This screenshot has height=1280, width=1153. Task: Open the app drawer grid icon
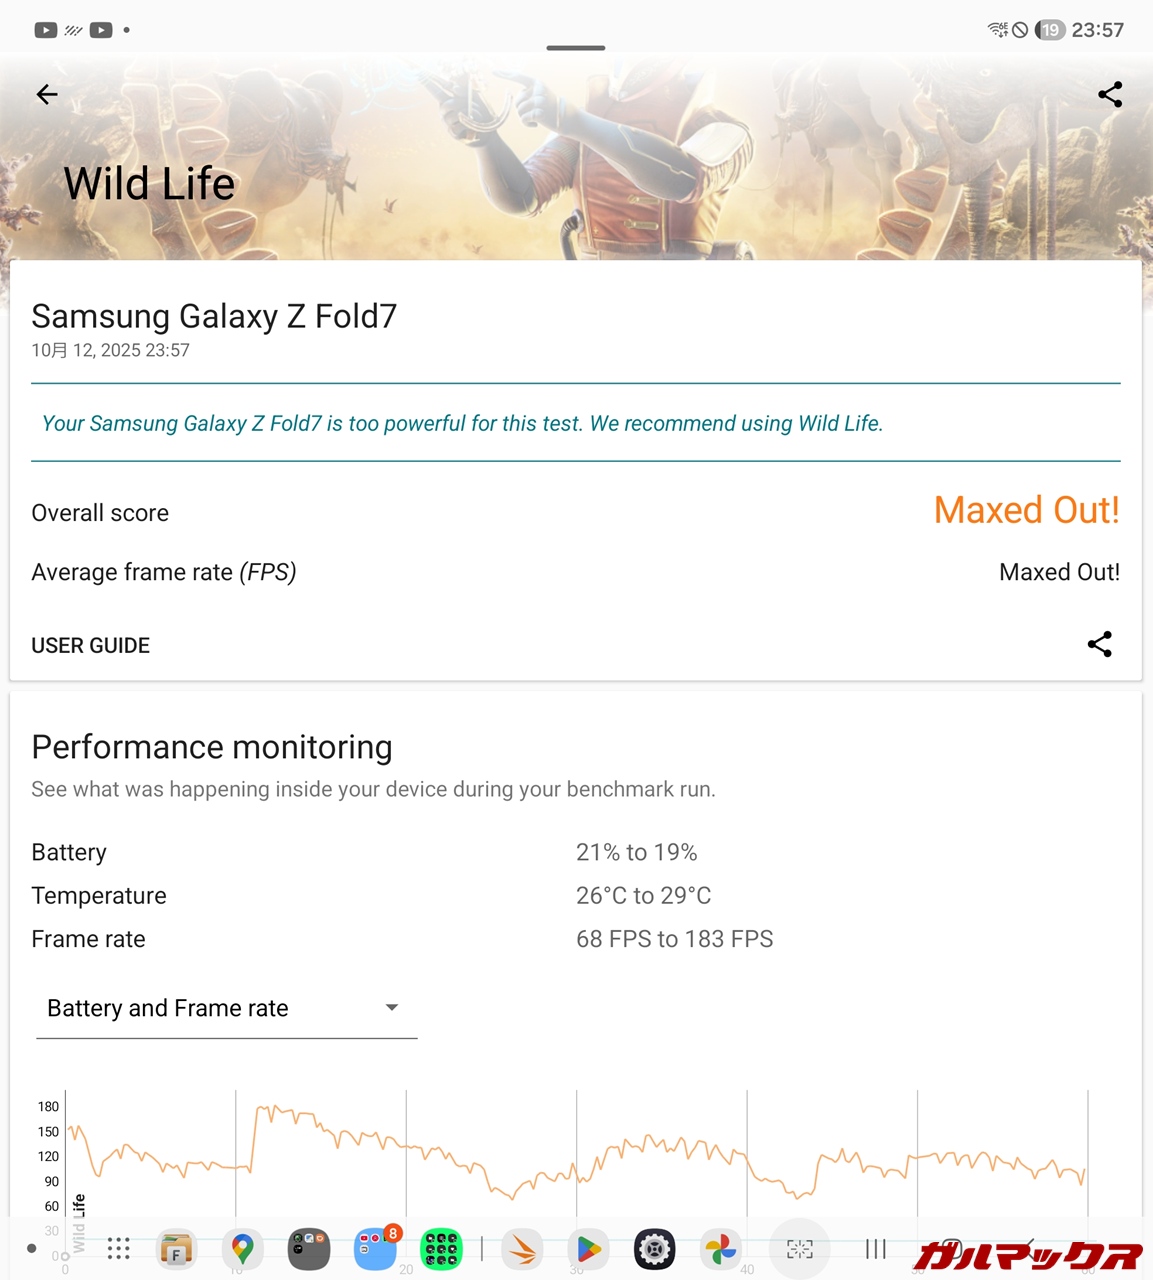[x=119, y=1249]
